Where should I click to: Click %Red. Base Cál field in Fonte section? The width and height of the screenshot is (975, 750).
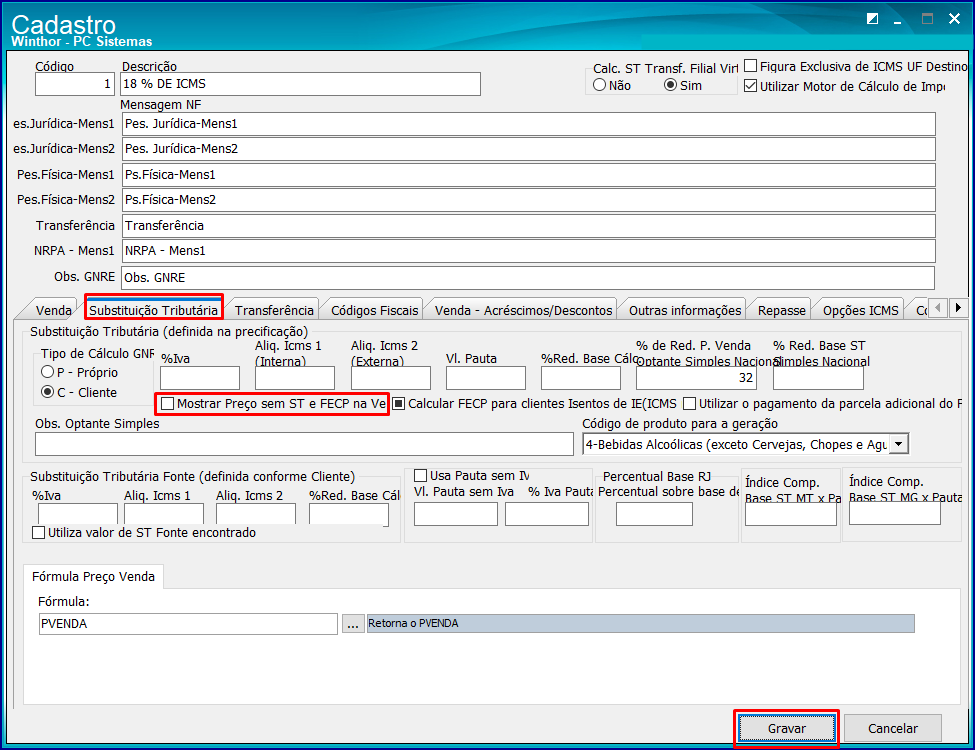349,514
